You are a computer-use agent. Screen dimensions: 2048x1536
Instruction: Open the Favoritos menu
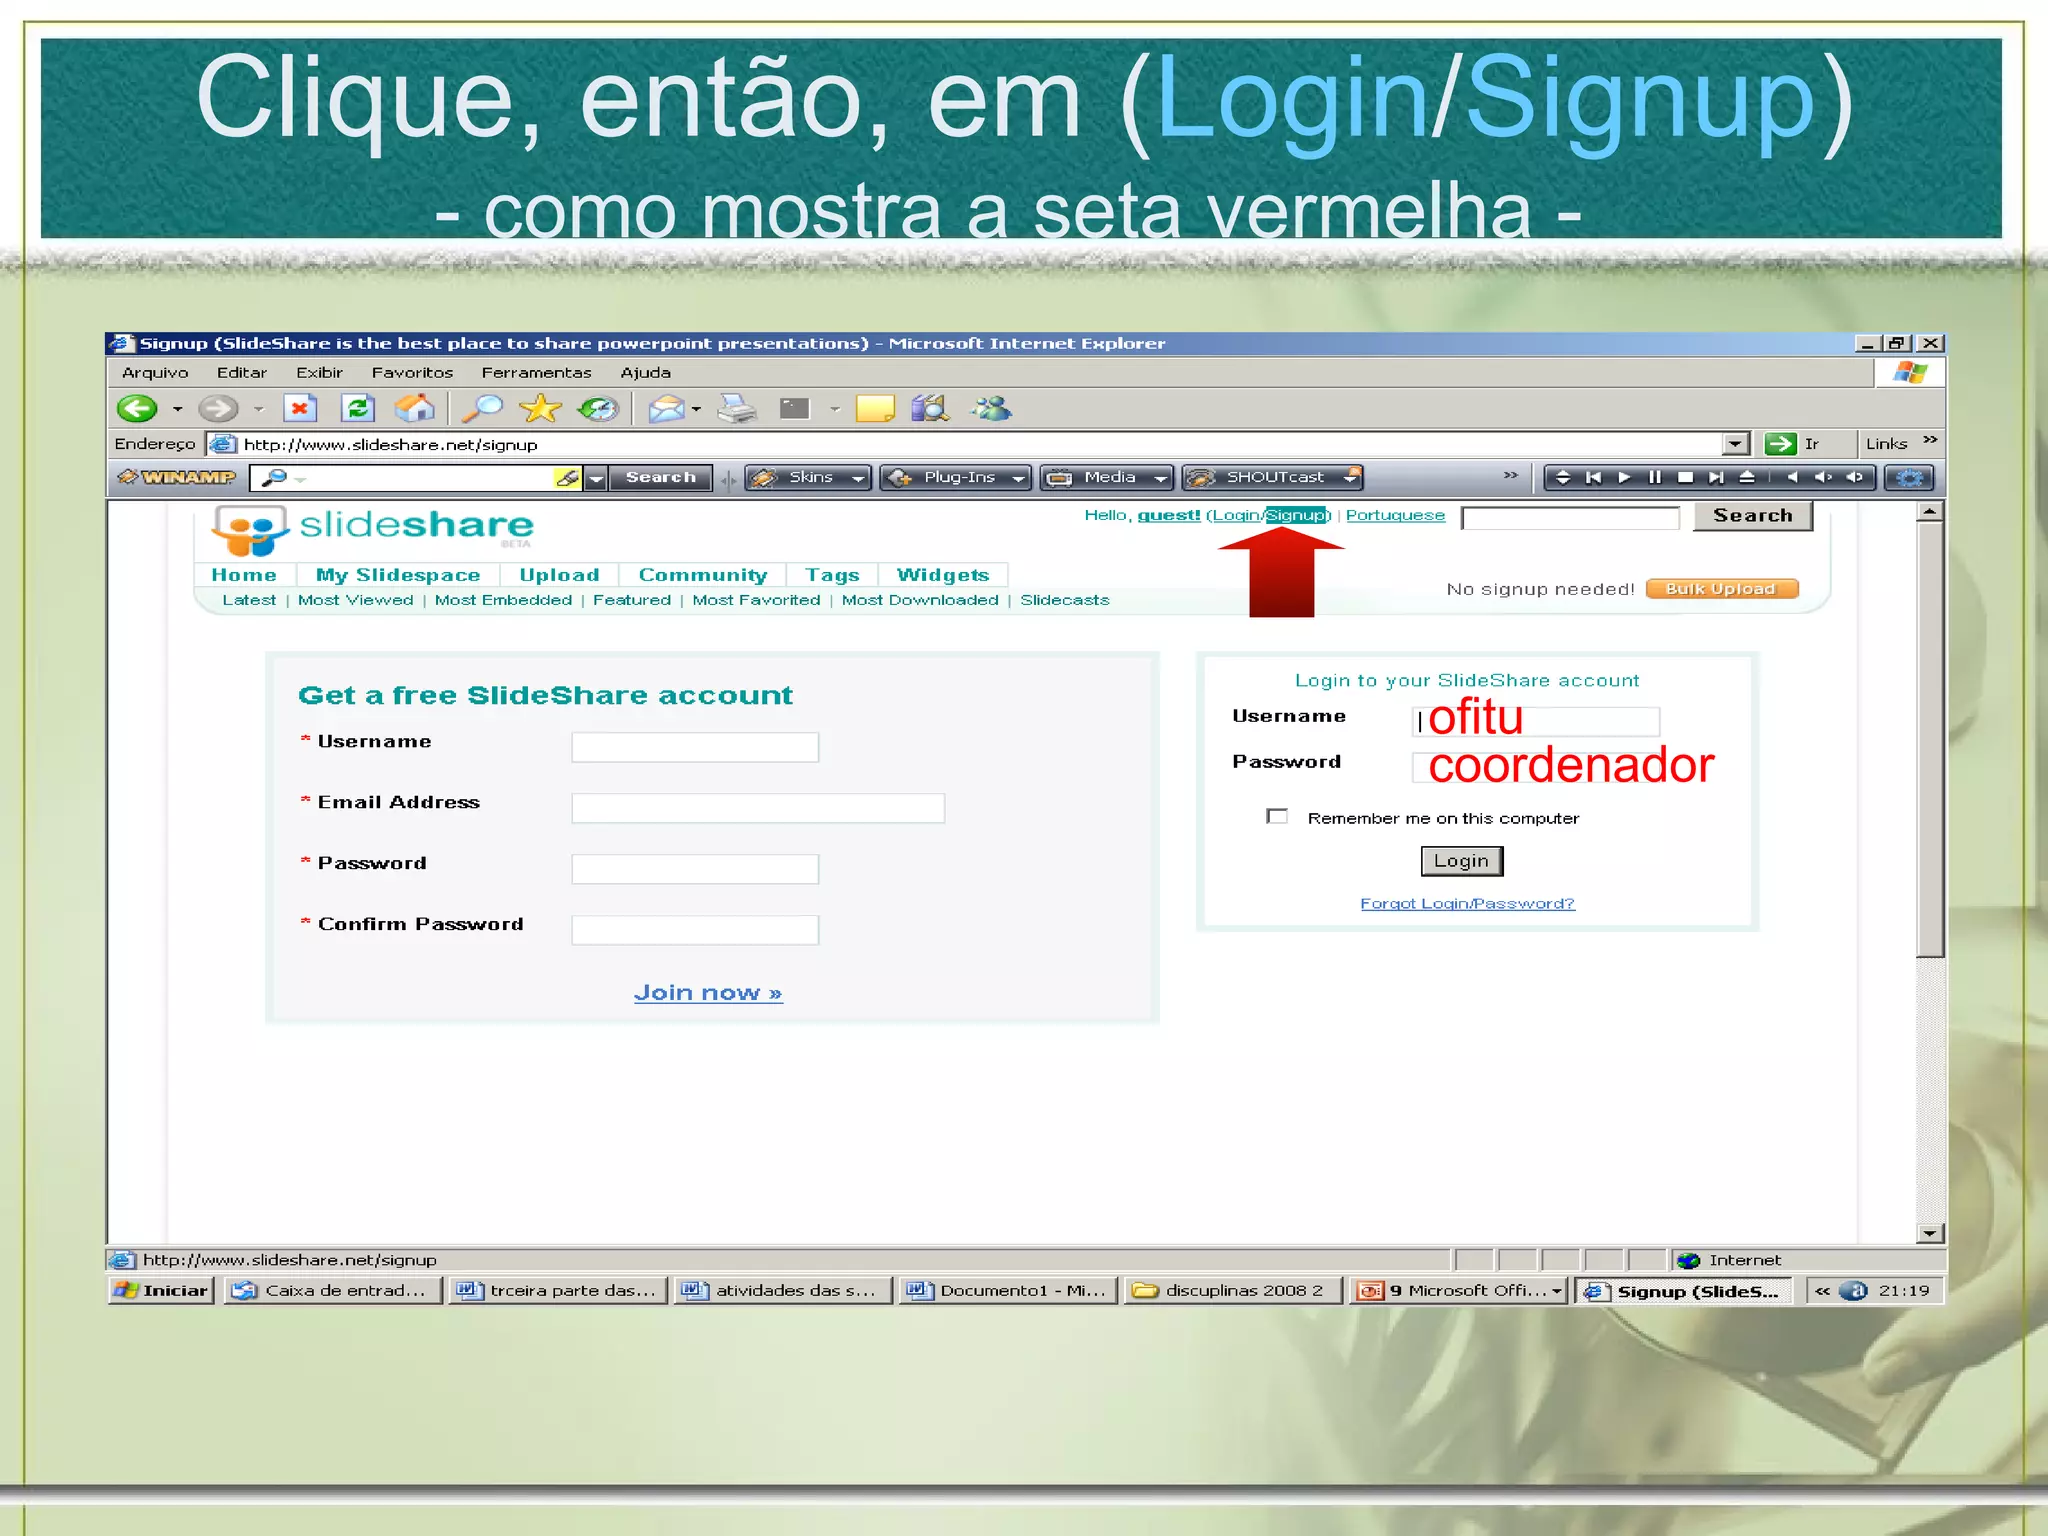point(412,372)
